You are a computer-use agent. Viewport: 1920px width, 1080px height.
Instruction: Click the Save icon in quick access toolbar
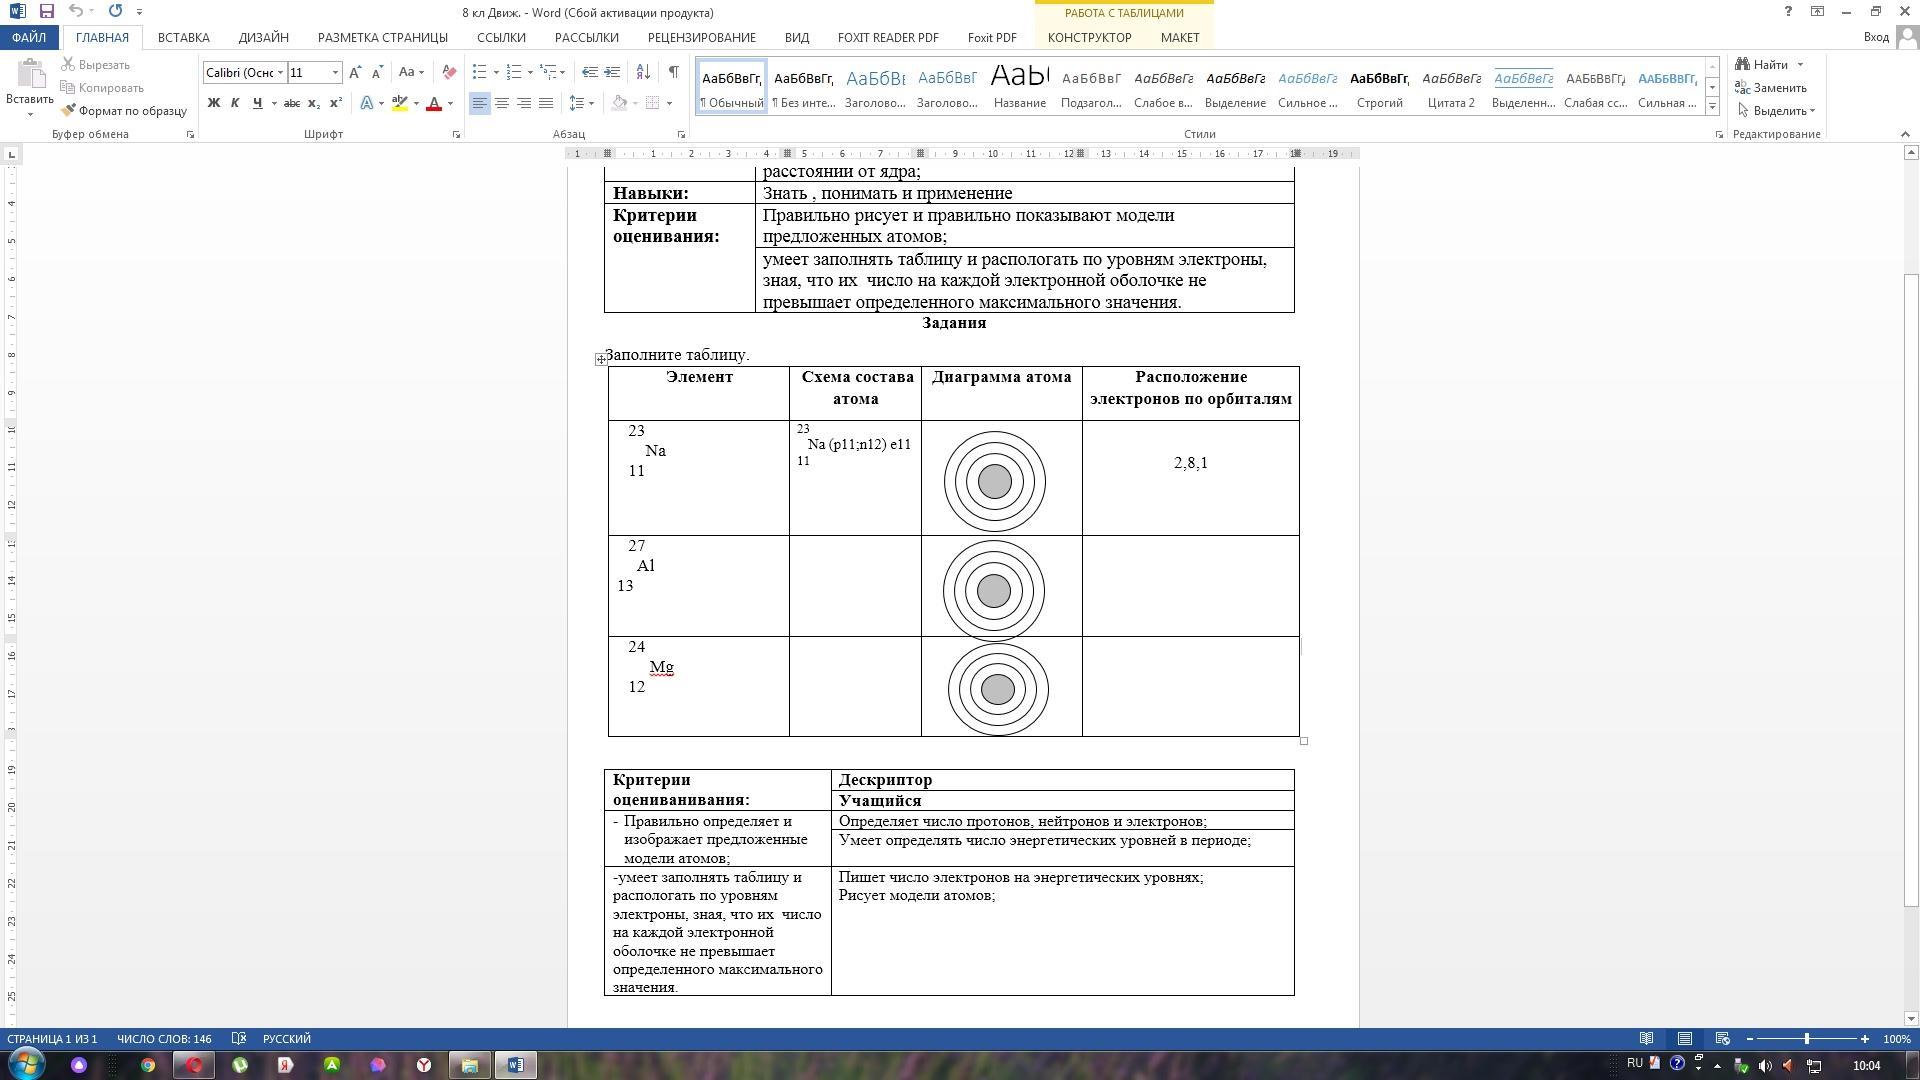(46, 11)
